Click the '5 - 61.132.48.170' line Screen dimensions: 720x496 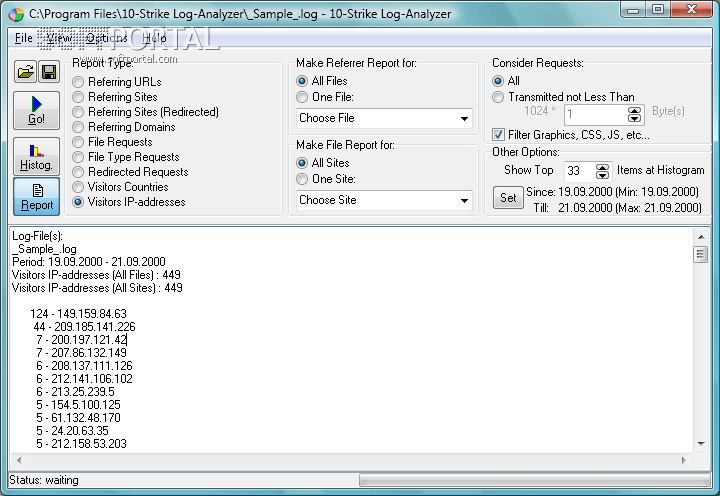79,418
